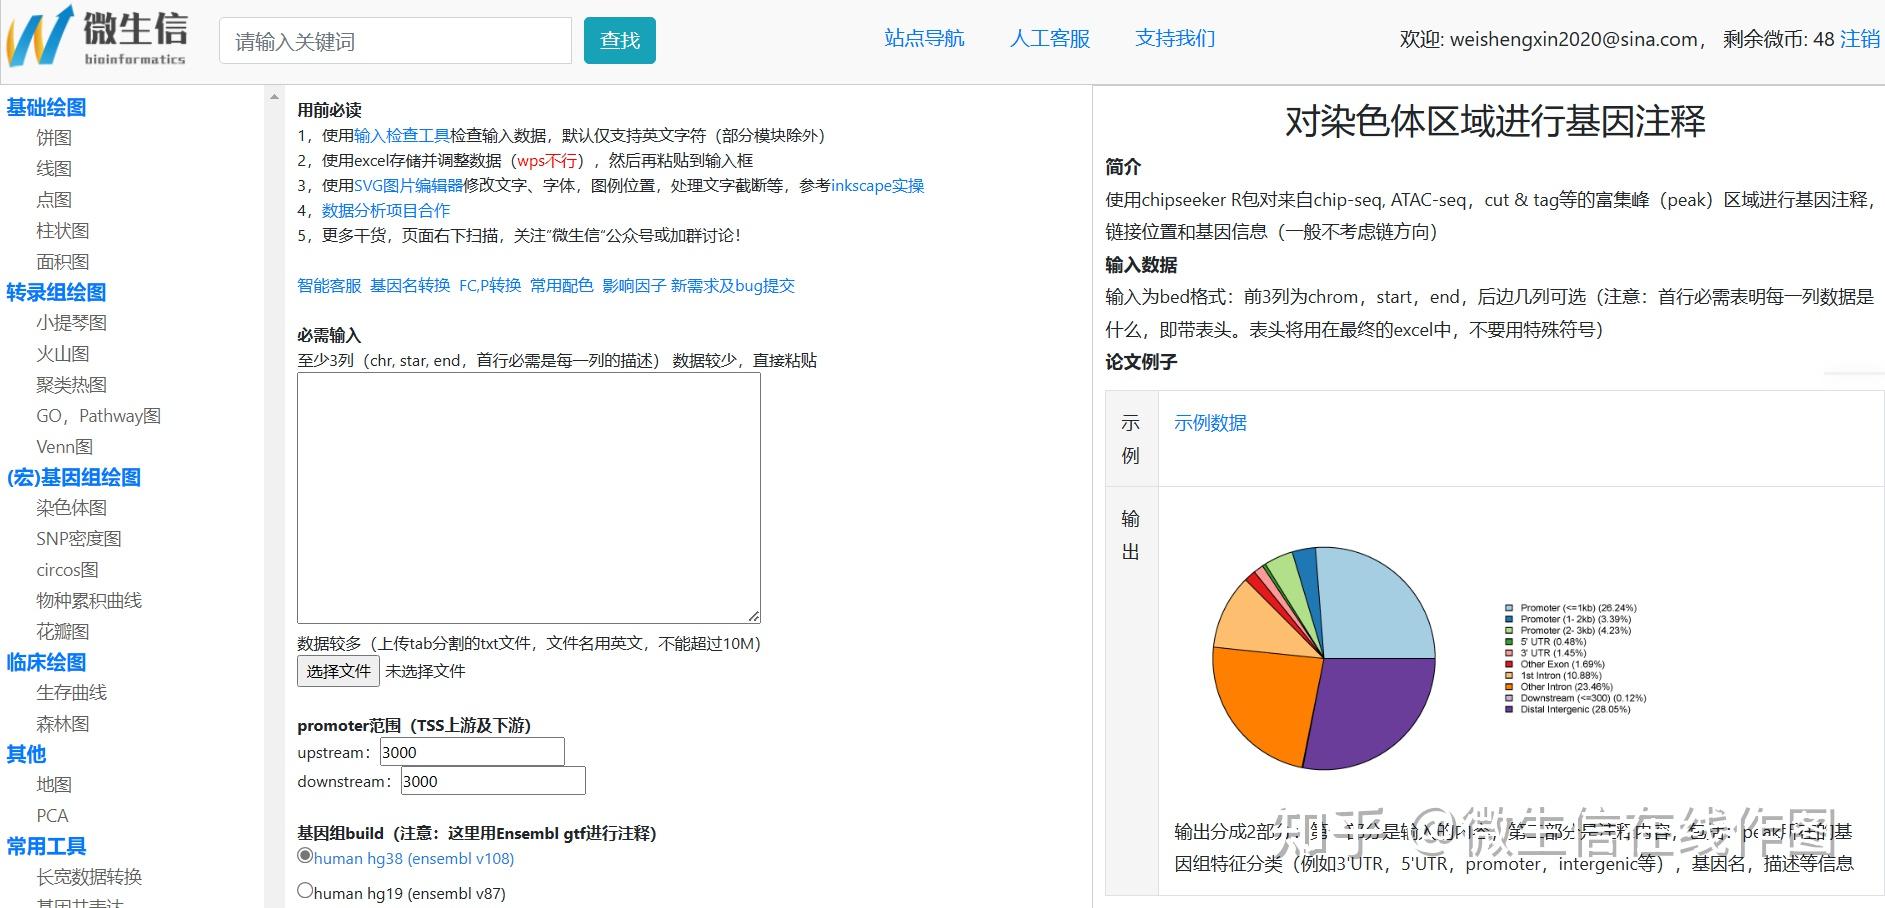This screenshot has height=908, width=1885.
Task: Click the sidebar scrollbar up arrow
Action: pyautogui.click(x=271, y=94)
